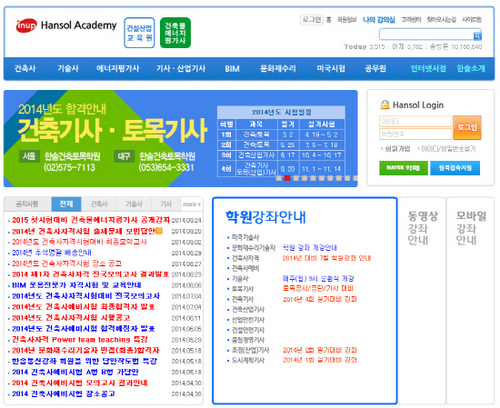Focus the 비밀번호 password field
This screenshot has height=408, width=500.
coord(415,134)
